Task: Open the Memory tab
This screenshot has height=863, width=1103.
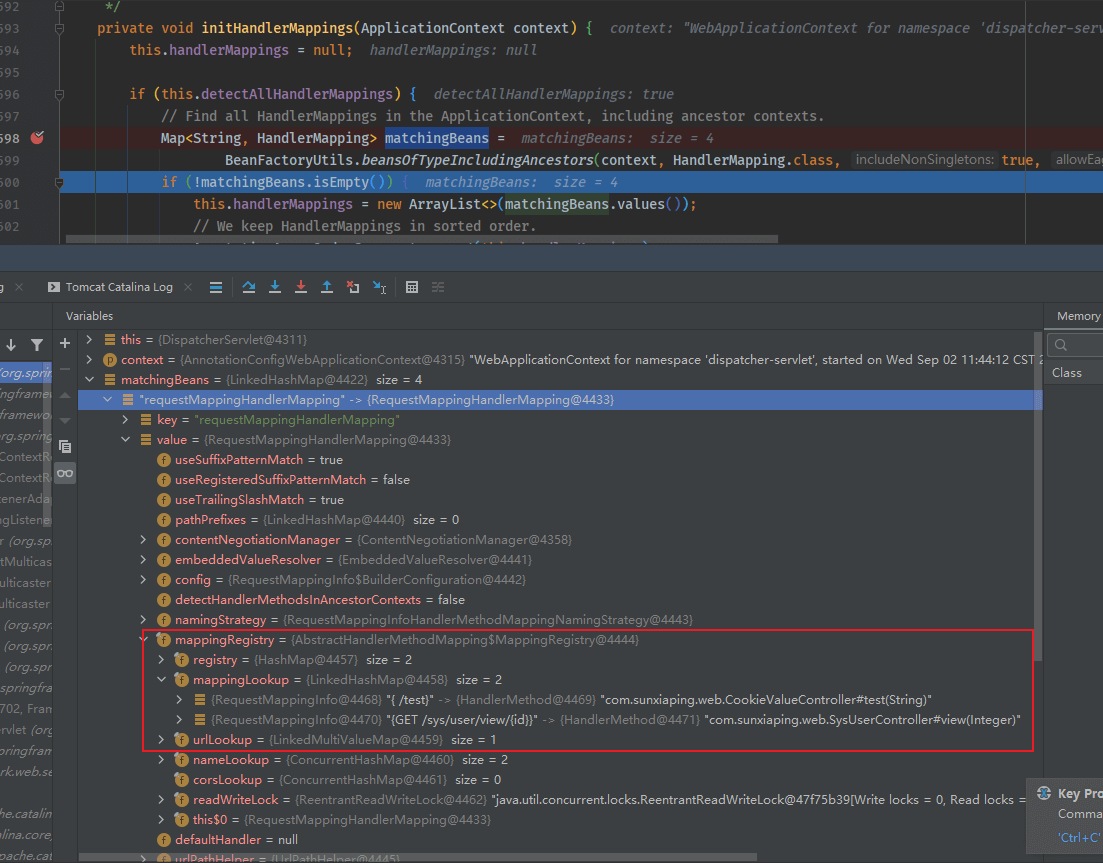Action: [x=1078, y=317]
